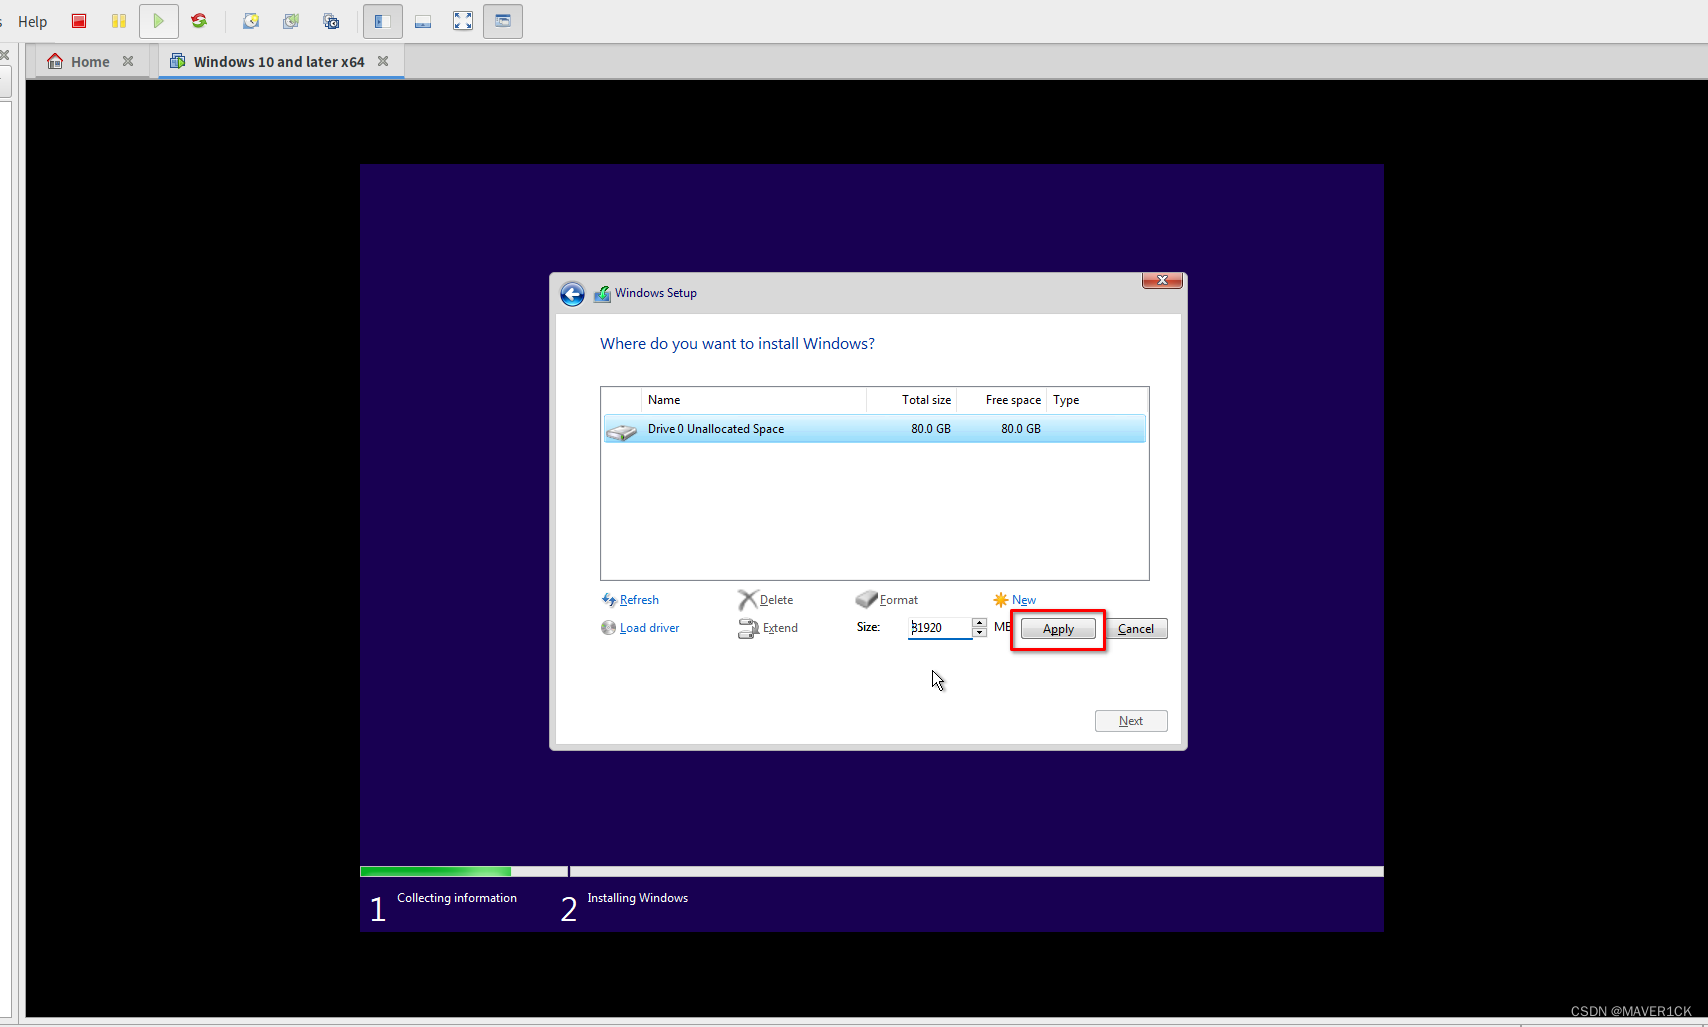The width and height of the screenshot is (1708, 1027).
Task: Click the Format option
Action: 898,600
